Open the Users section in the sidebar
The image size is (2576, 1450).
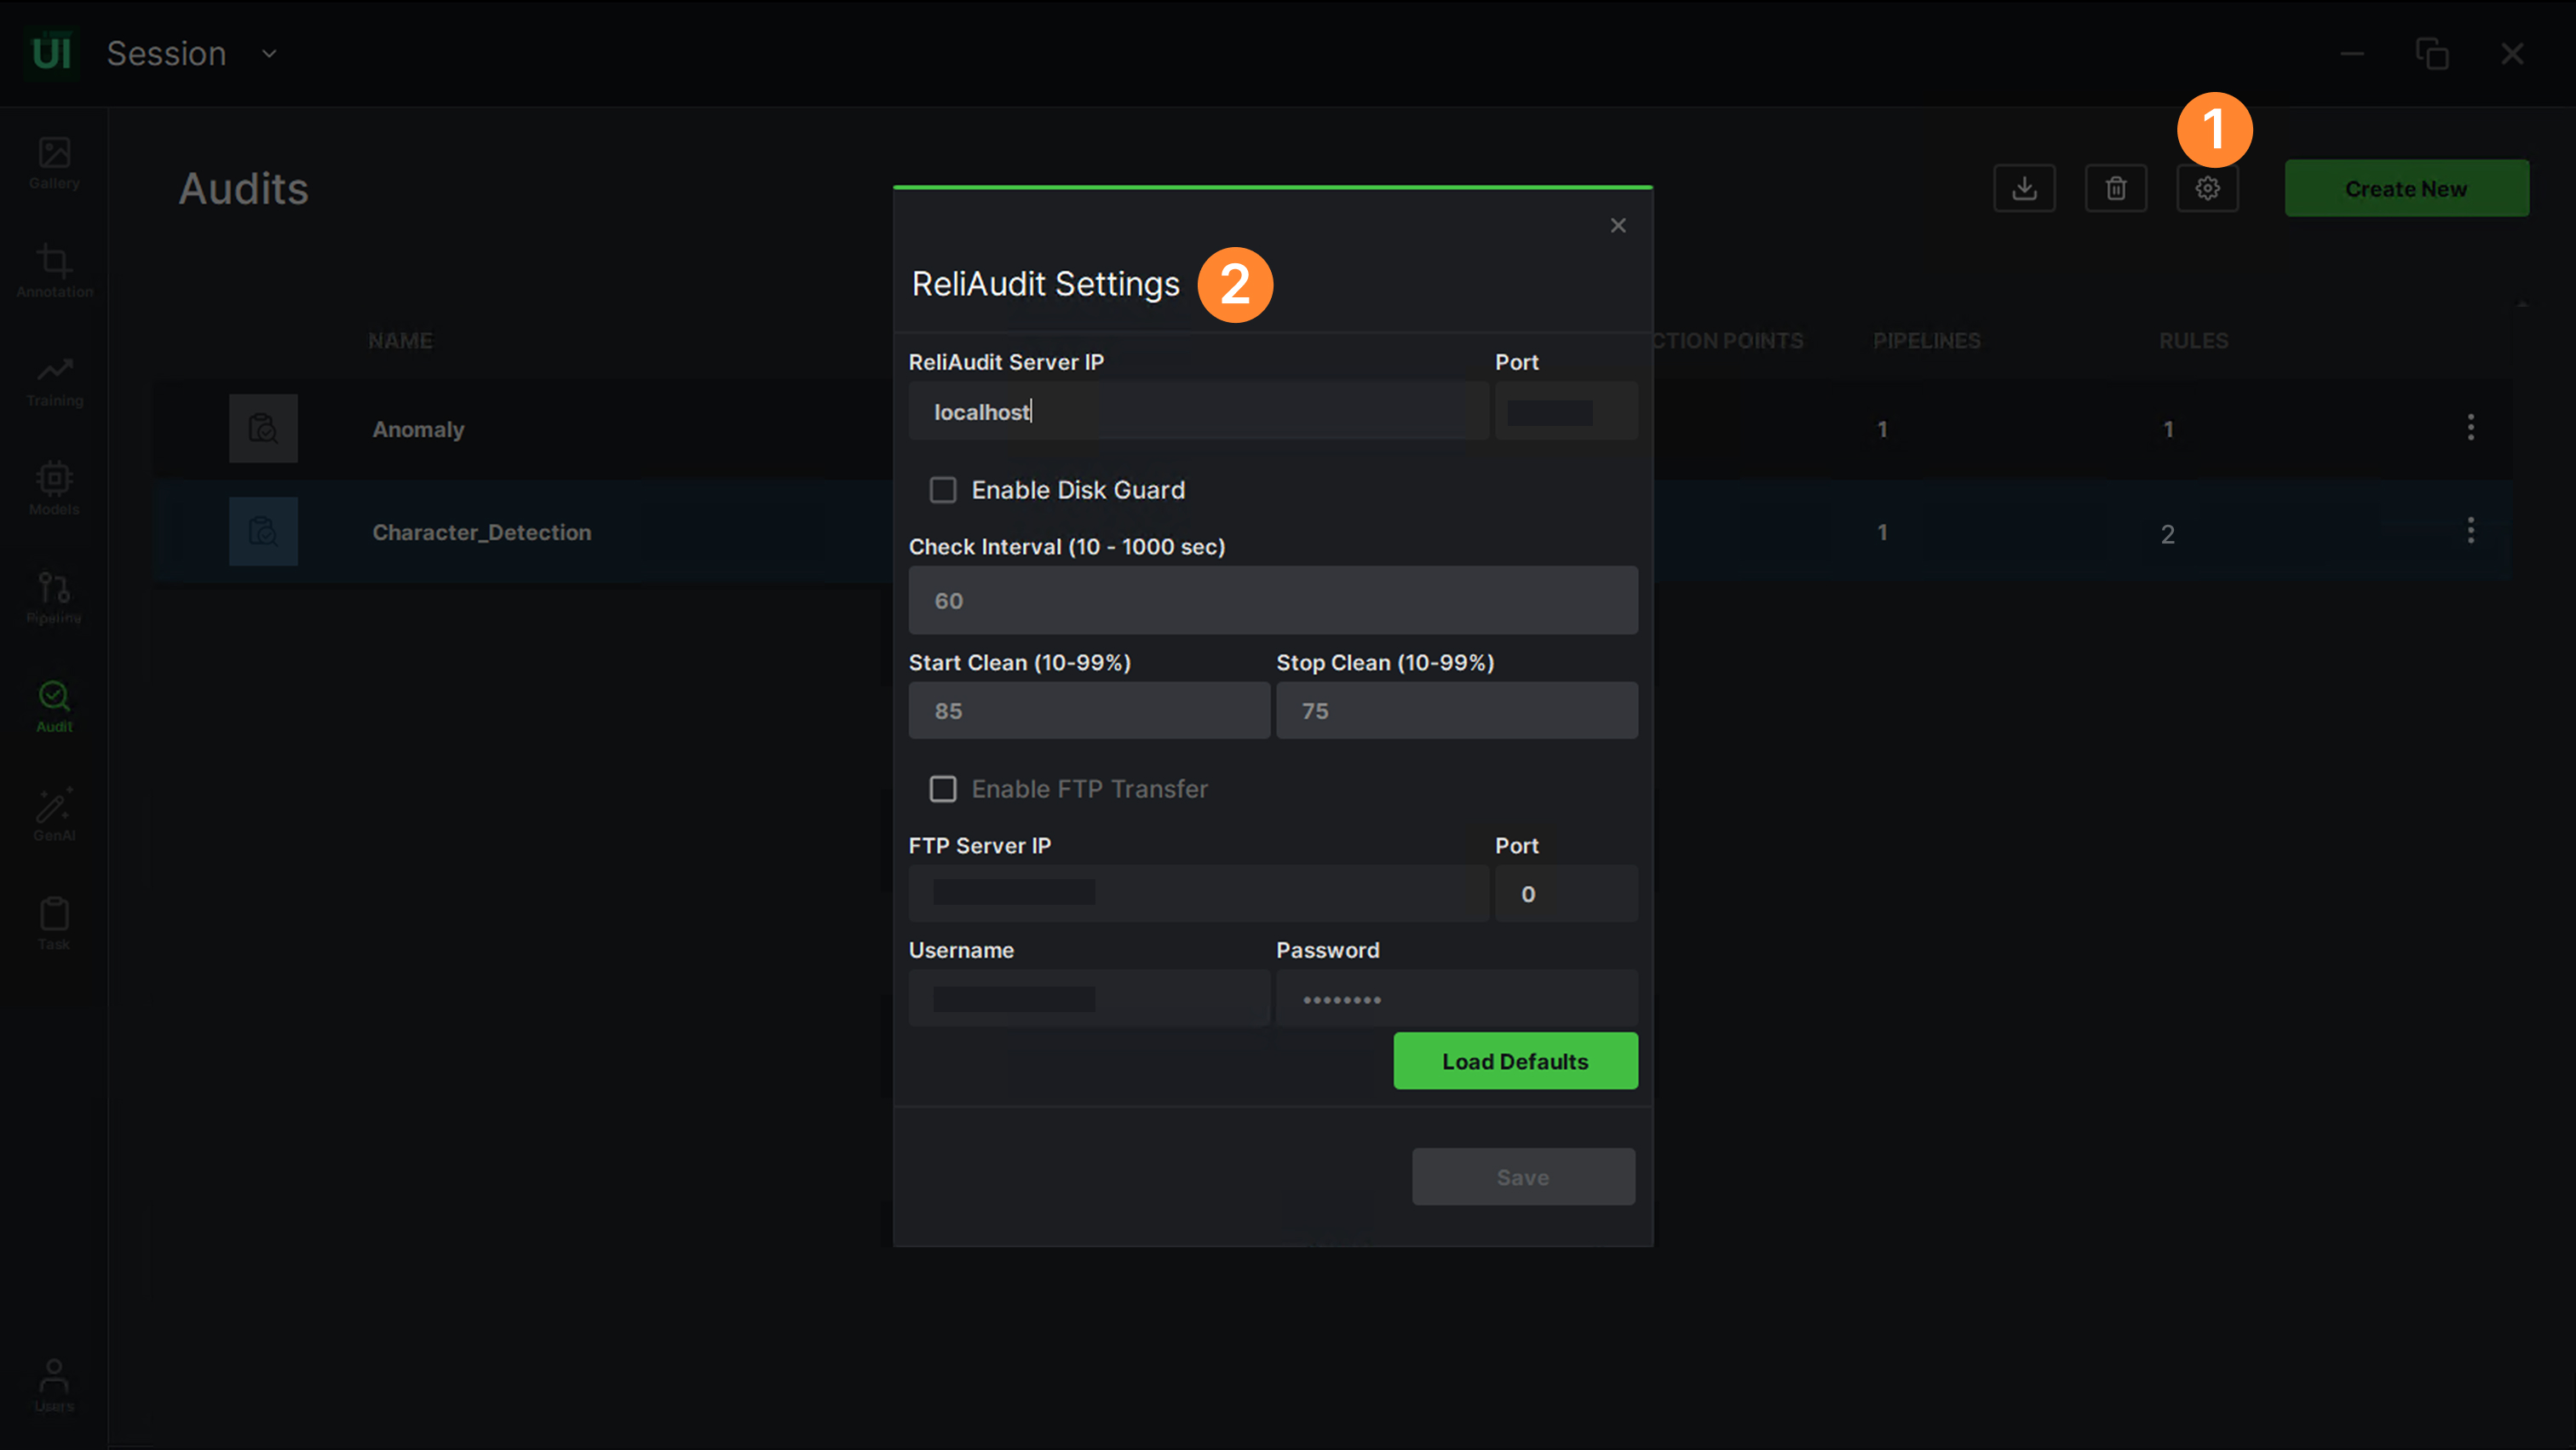point(54,1385)
